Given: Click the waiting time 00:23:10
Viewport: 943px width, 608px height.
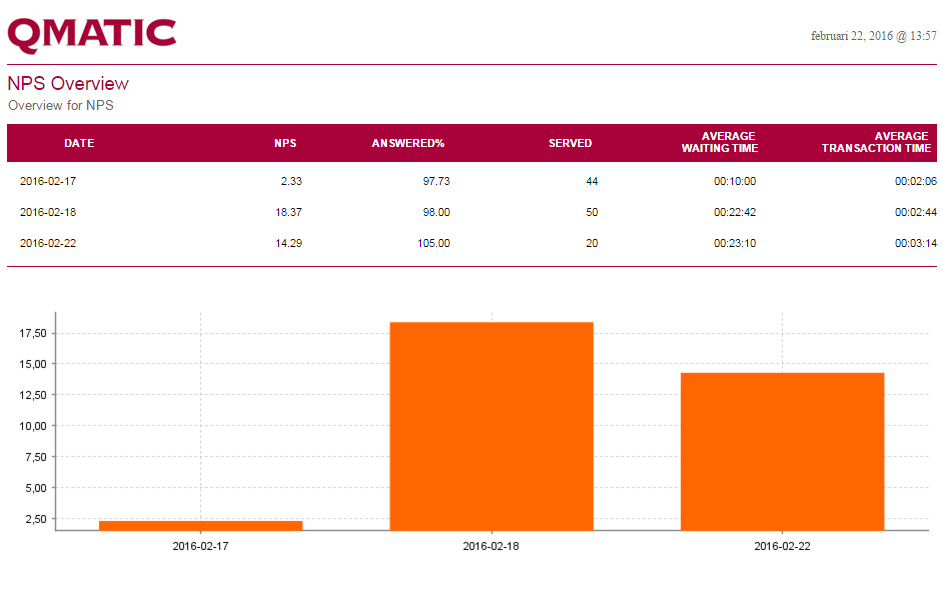Looking at the screenshot, I should (734, 243).
